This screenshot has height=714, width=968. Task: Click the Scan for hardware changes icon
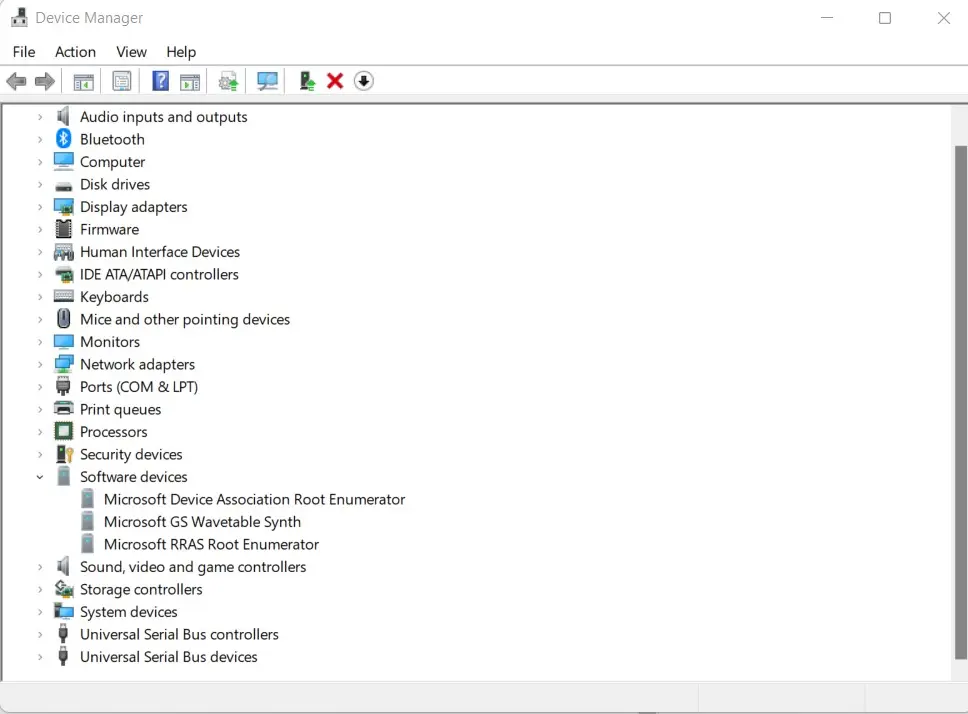tap(267, 80)
